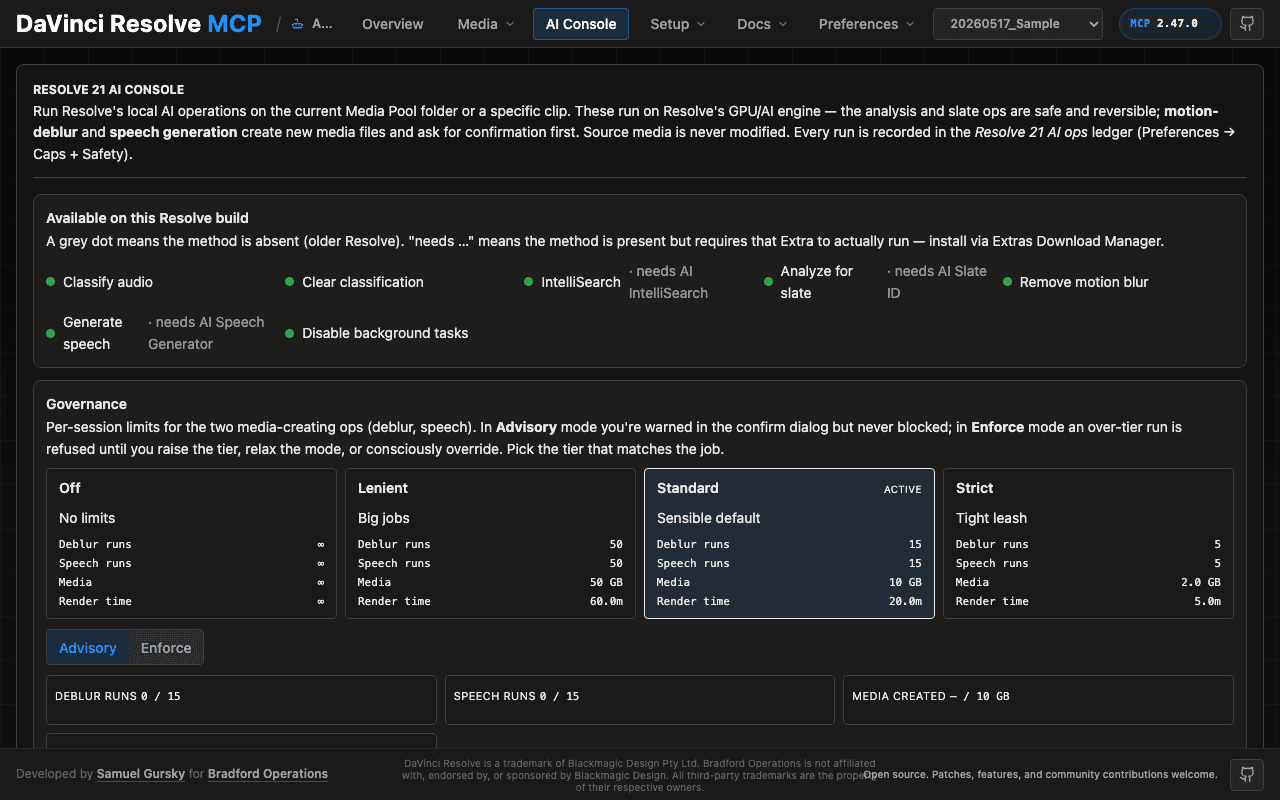The height and width of the screenshot is (800, 1280).
Task: Select the AI Console tab
Action: point(581,24)
